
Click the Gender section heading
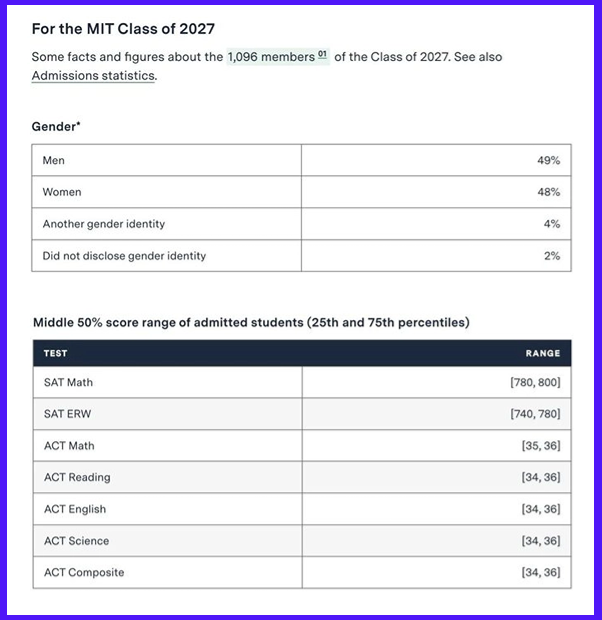56,128
